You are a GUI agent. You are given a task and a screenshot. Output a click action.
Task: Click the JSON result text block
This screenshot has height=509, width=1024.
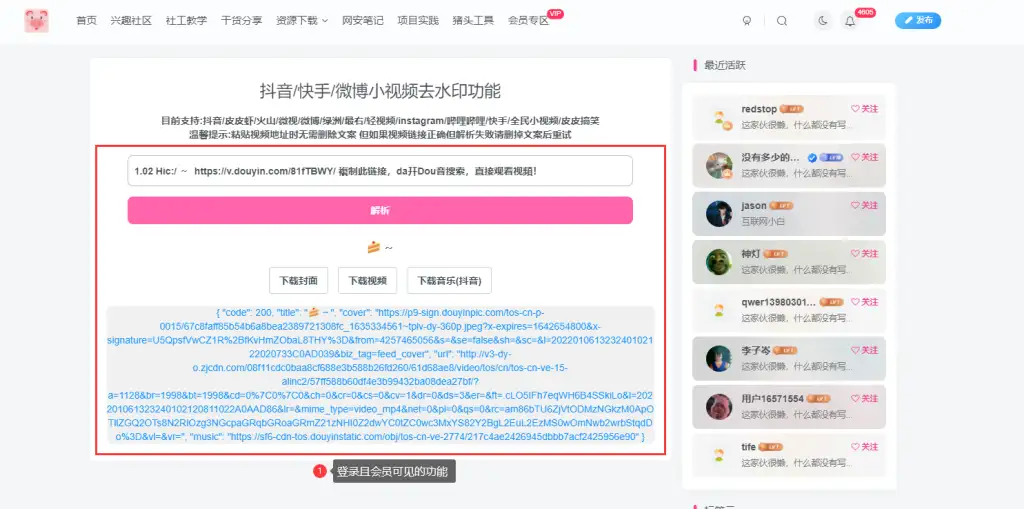[380, 374]
